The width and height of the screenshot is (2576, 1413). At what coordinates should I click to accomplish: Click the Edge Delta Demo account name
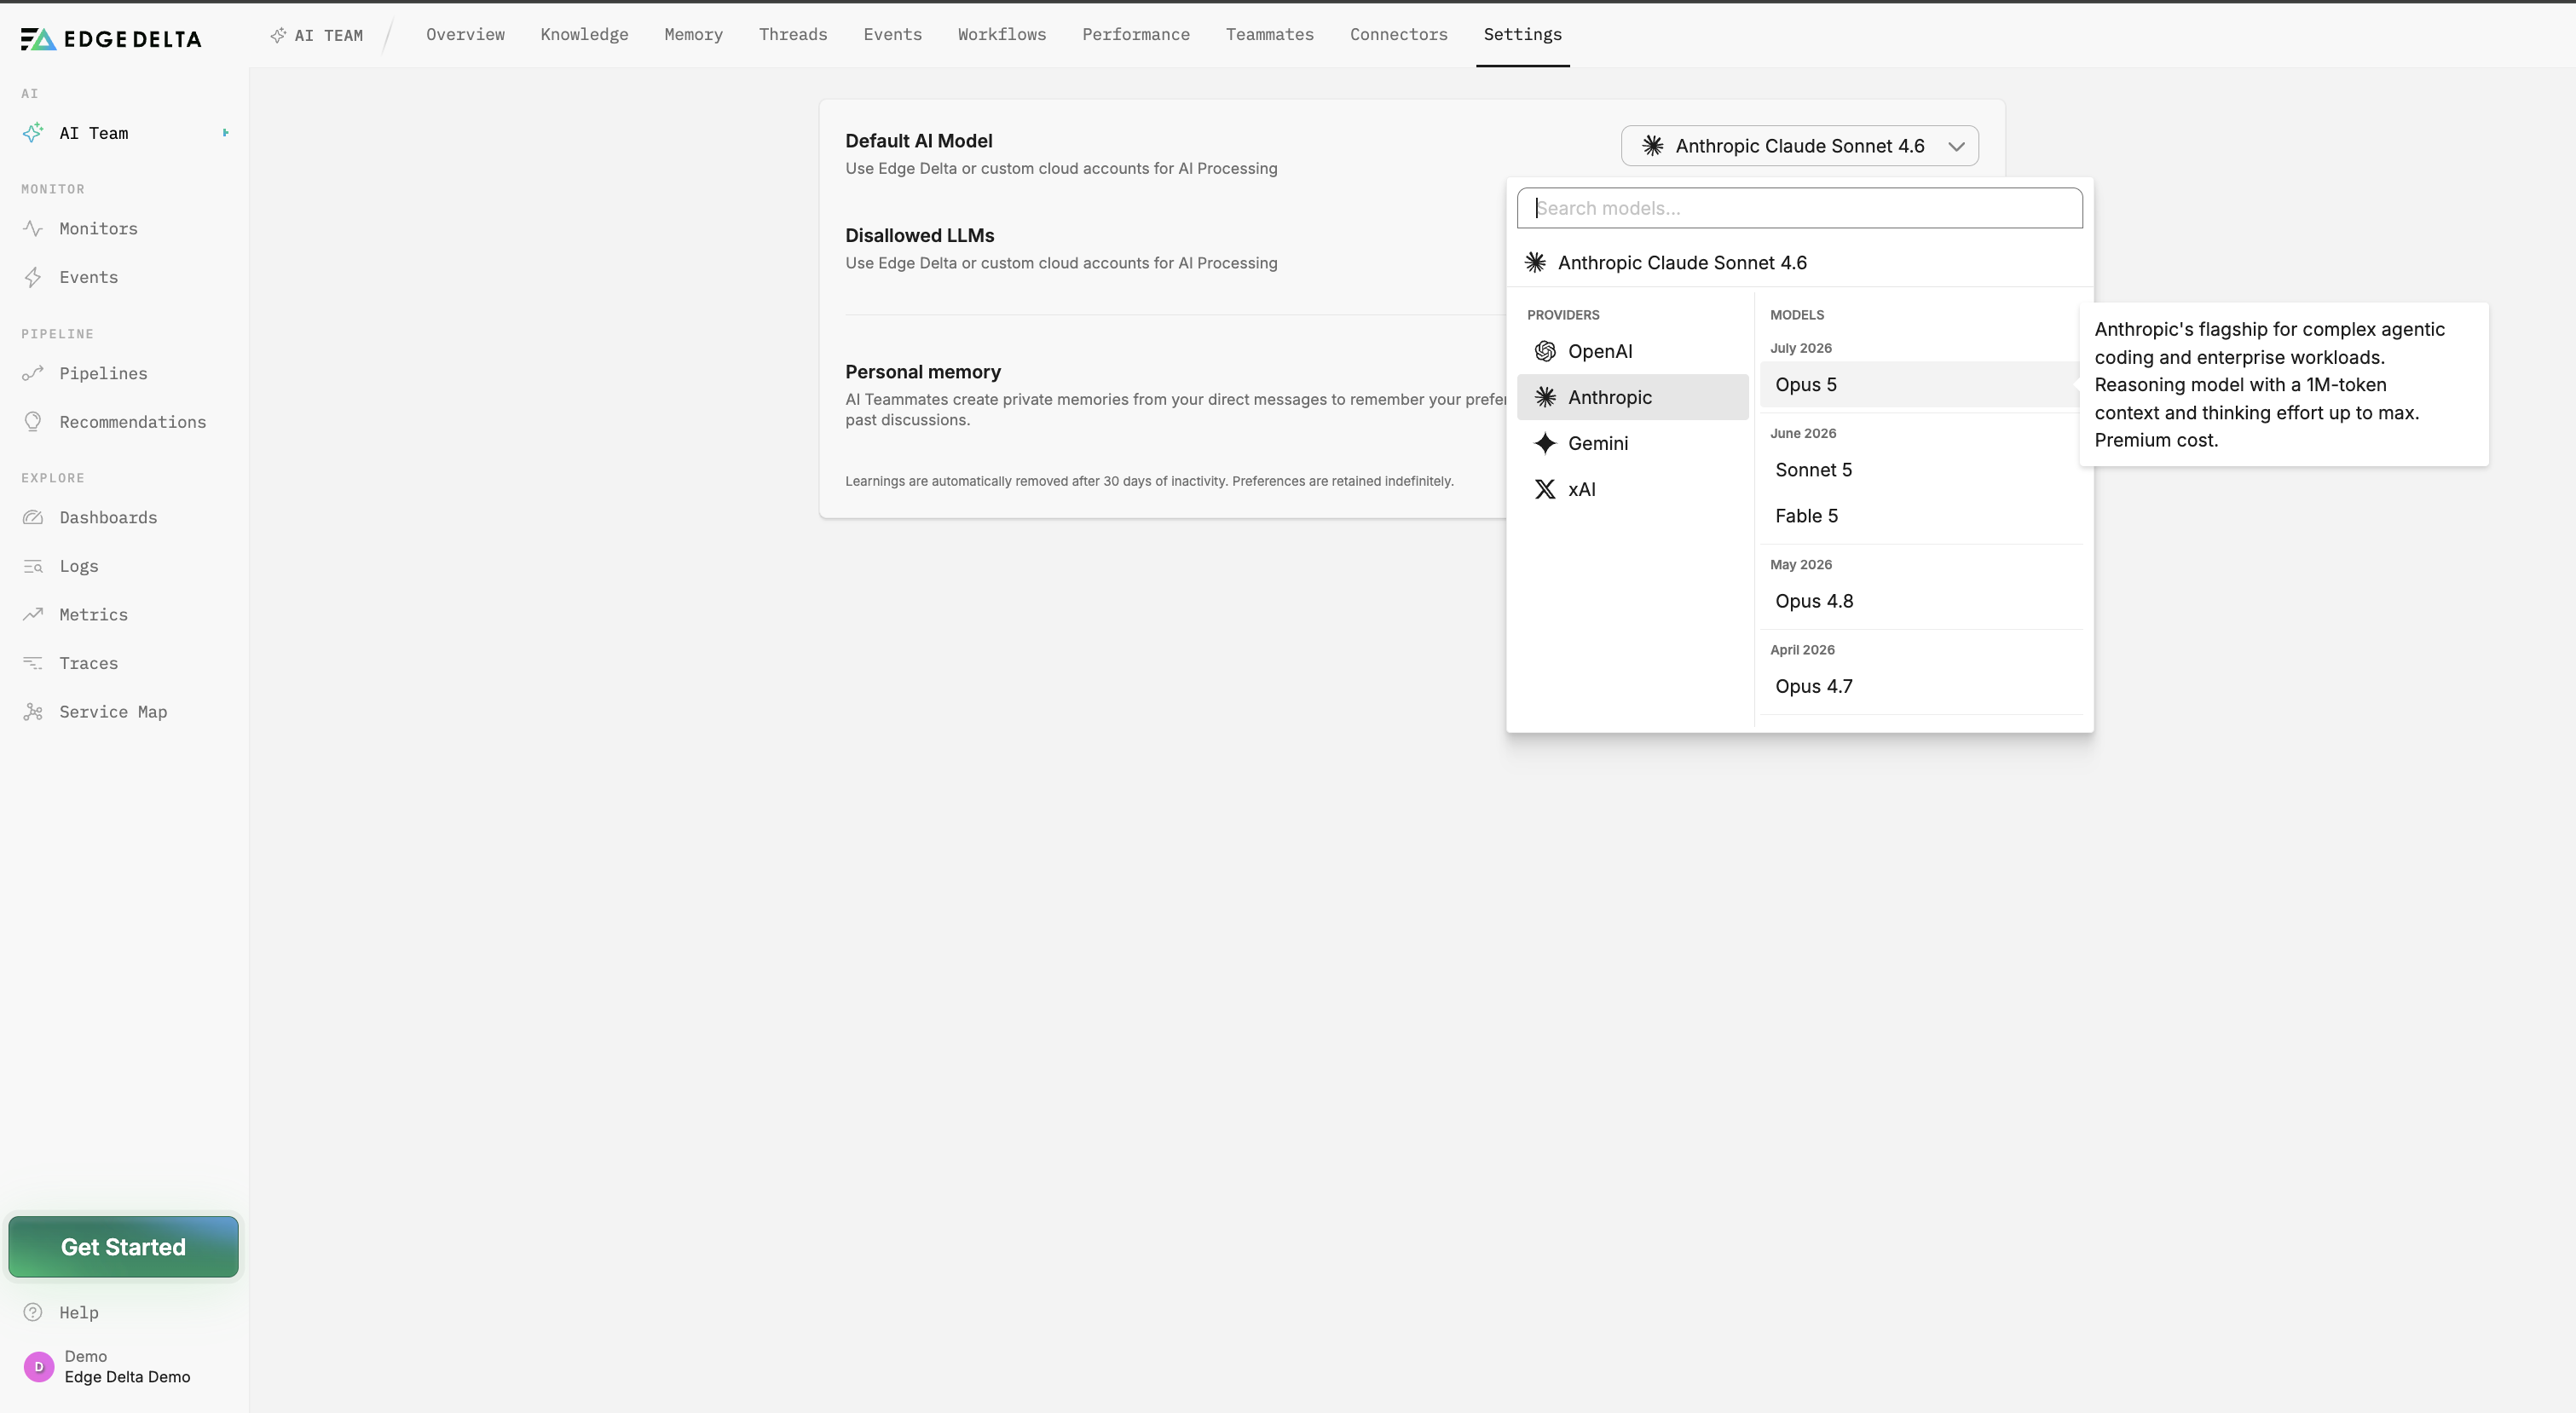[127, 1377]
